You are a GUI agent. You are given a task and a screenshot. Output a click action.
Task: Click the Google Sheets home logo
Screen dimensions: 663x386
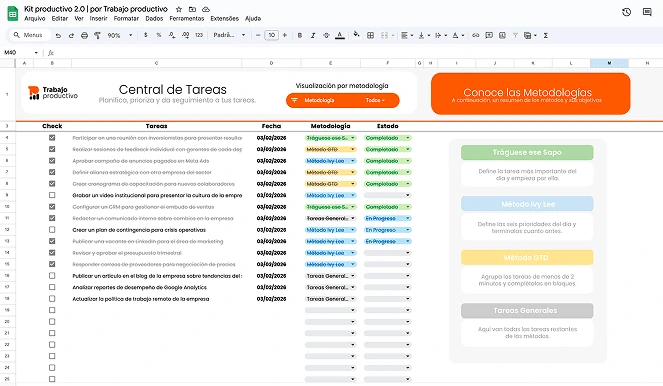13,14
